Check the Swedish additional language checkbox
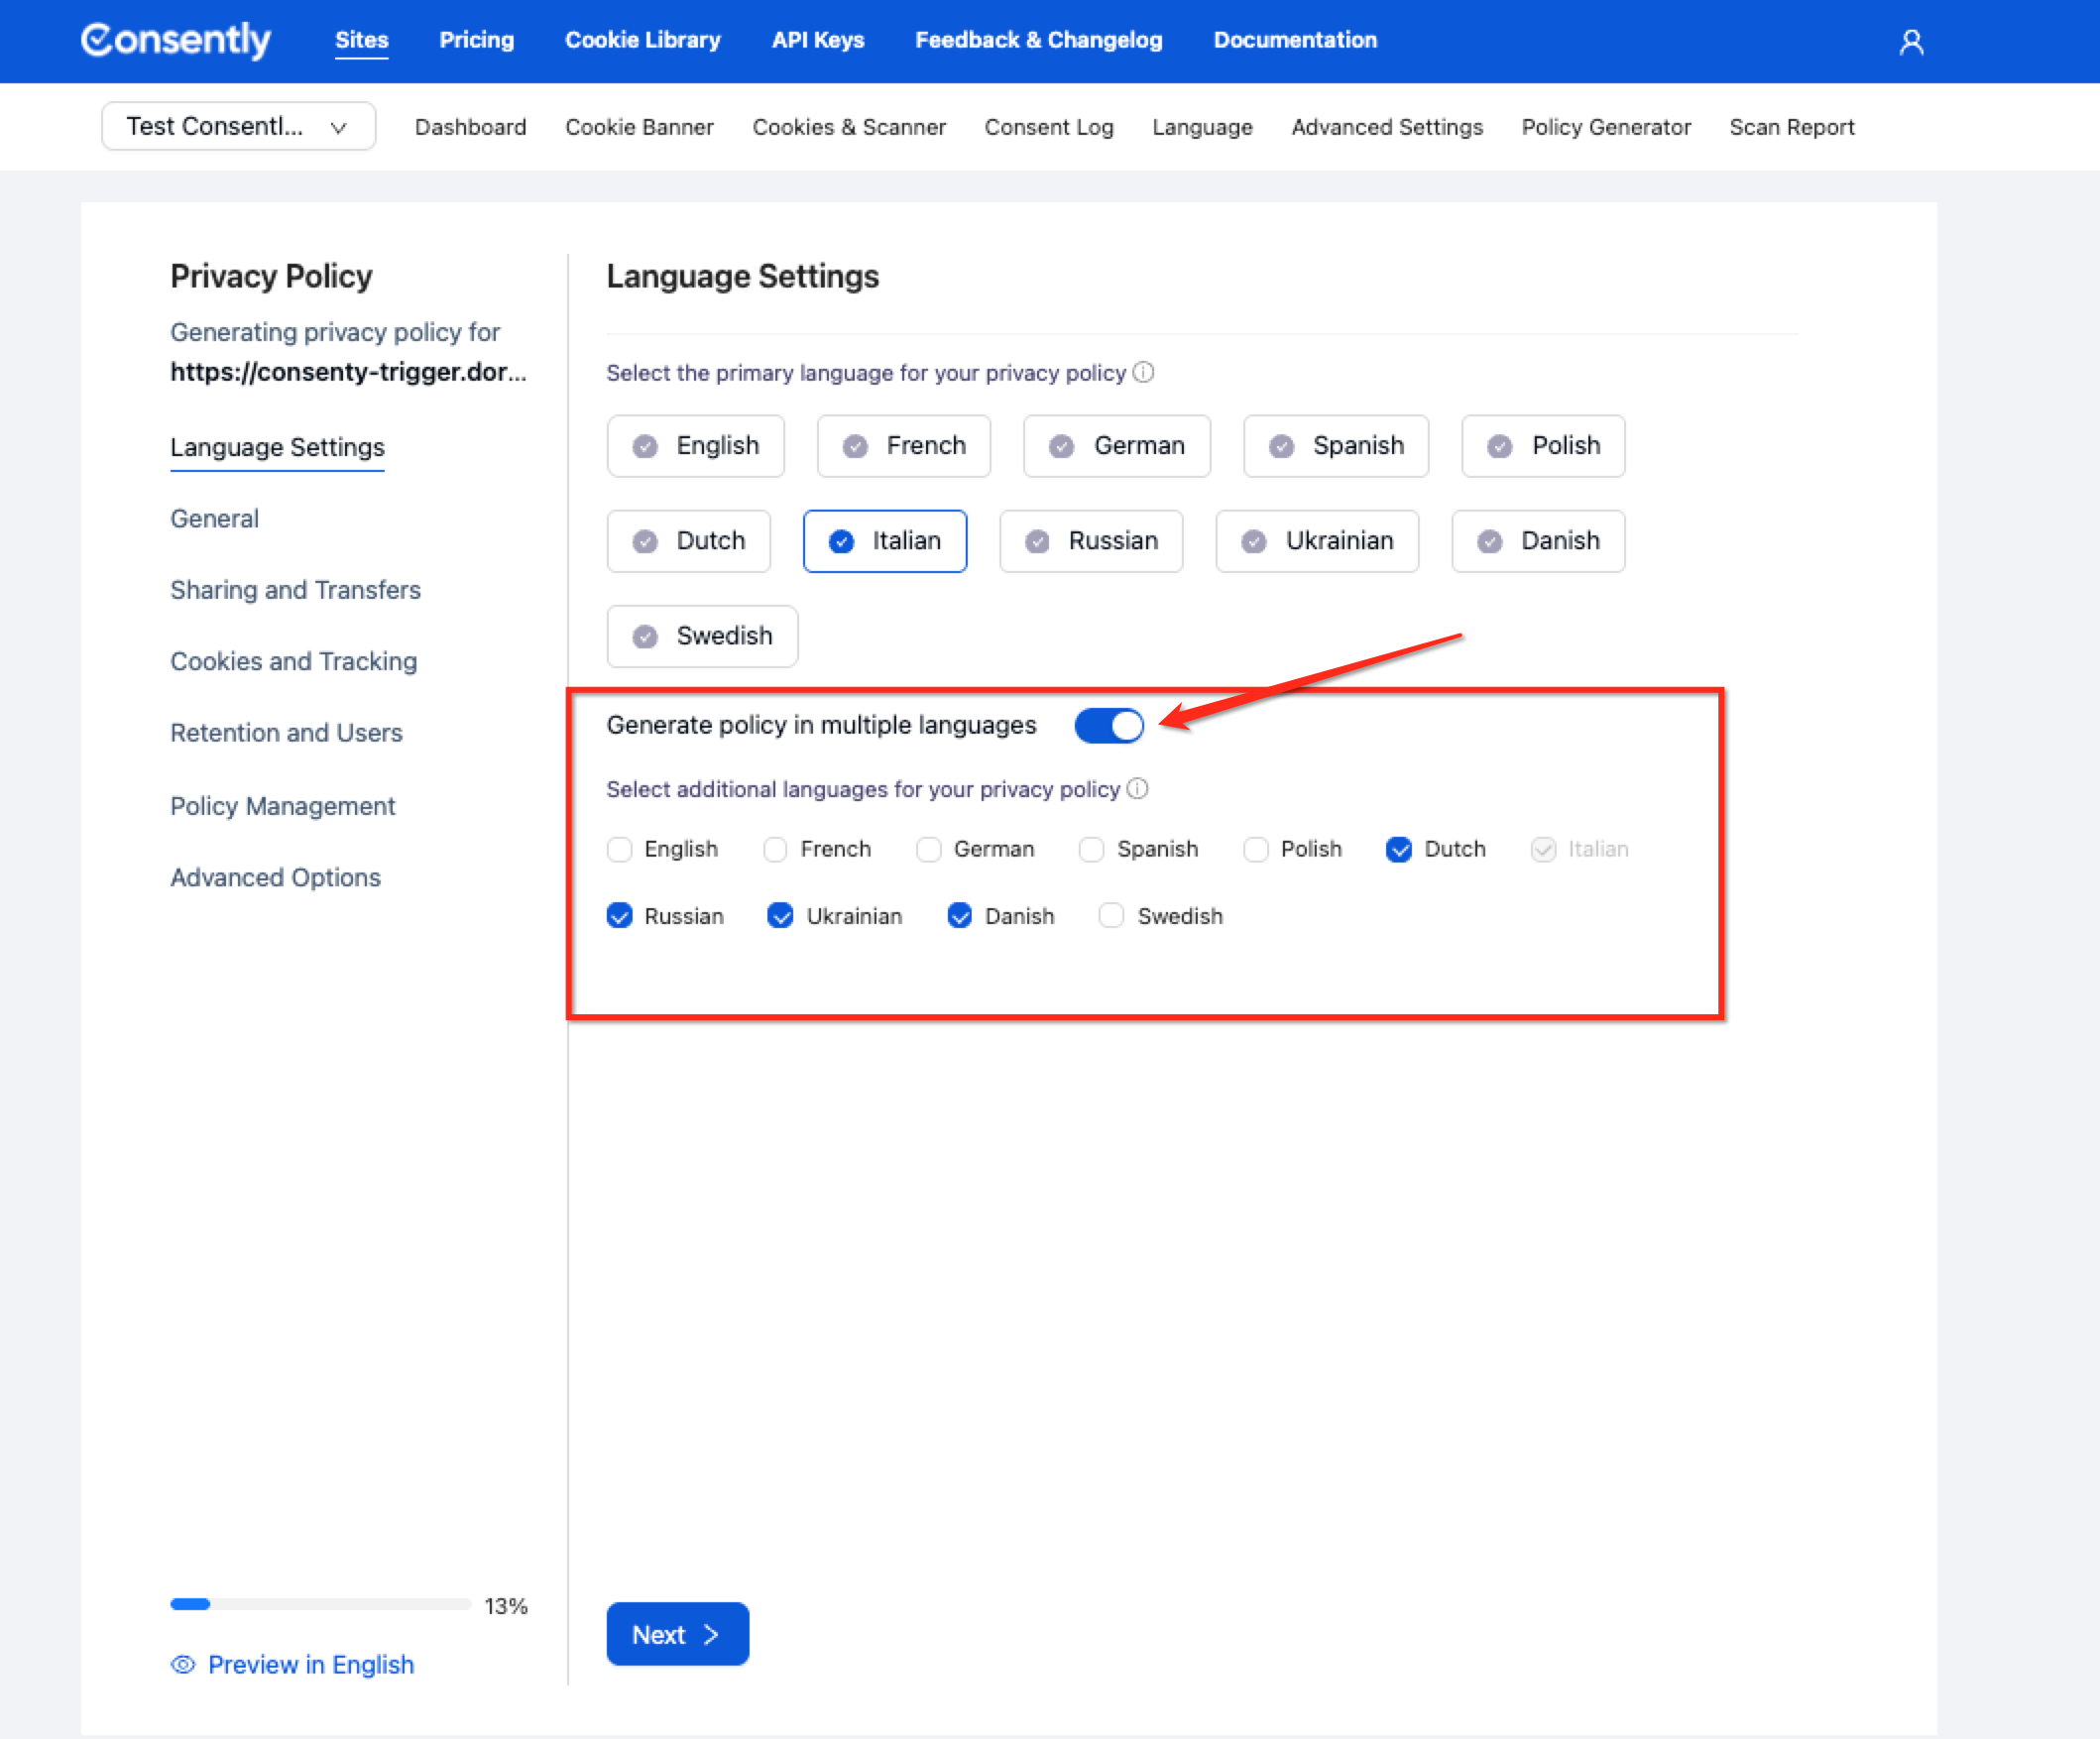2100x1739 pixels. click(1111, 916)
